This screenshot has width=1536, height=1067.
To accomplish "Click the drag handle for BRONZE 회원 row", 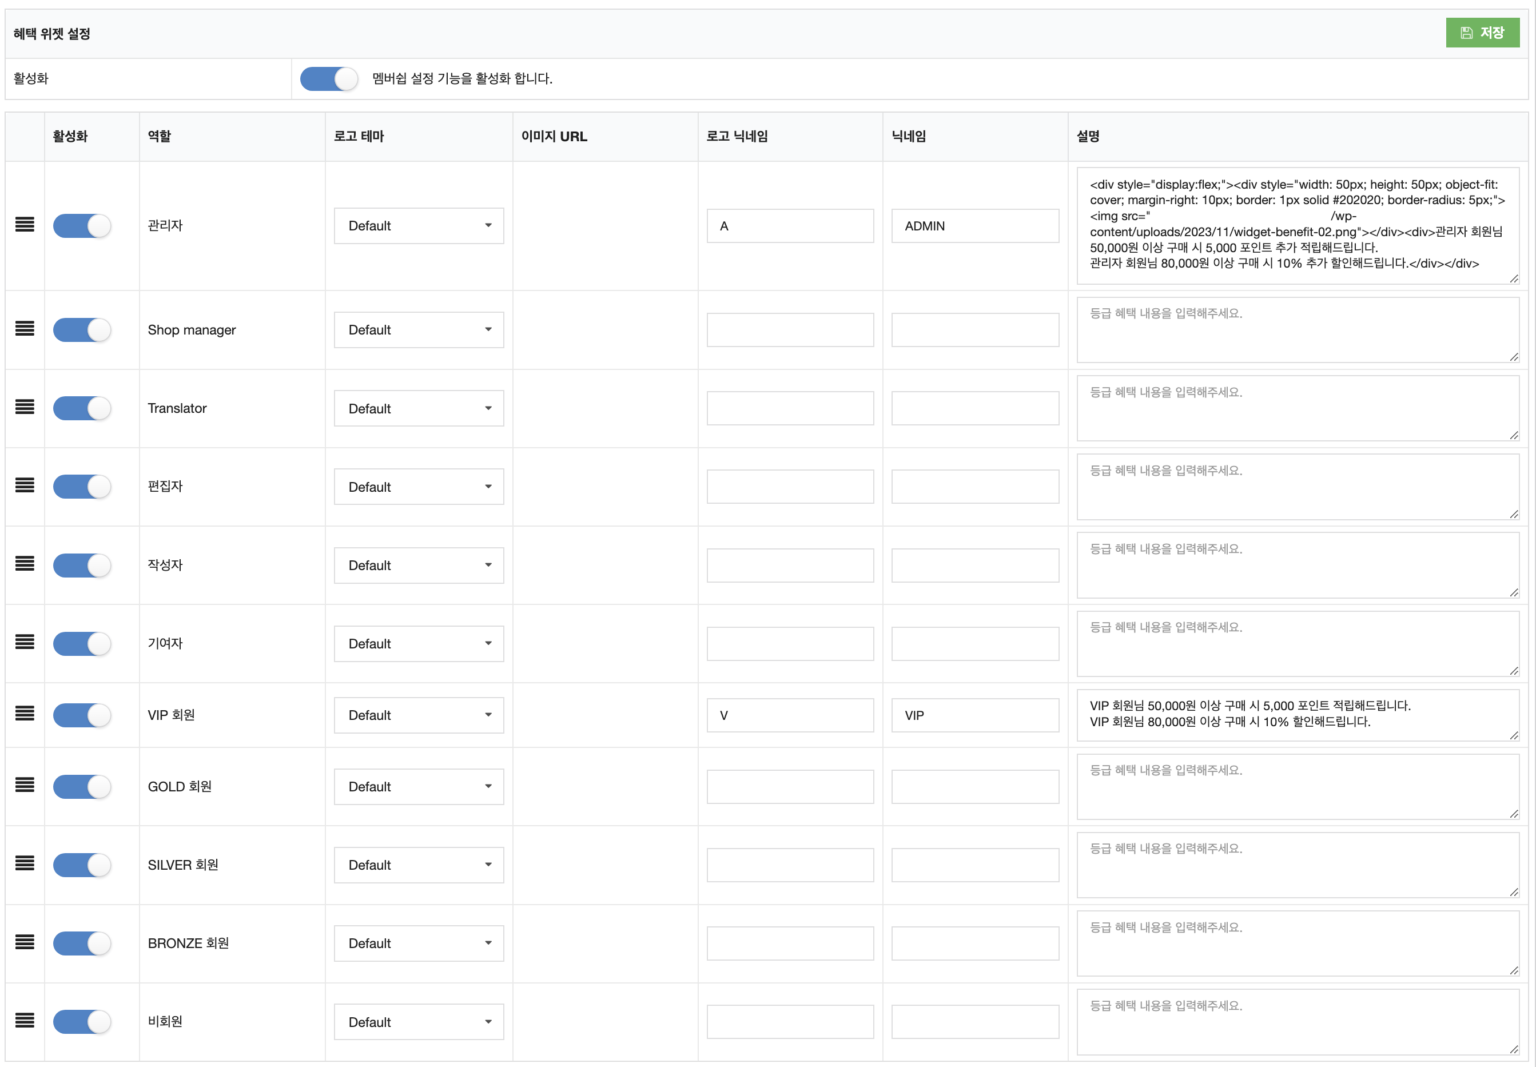I will (25, 943).
